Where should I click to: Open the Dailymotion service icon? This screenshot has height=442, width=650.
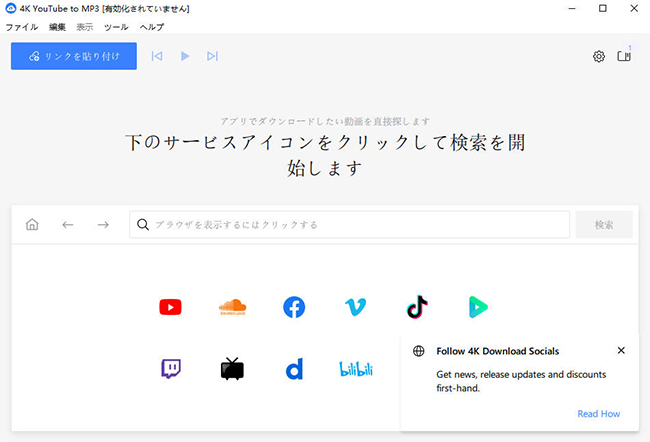pos(294,369)
